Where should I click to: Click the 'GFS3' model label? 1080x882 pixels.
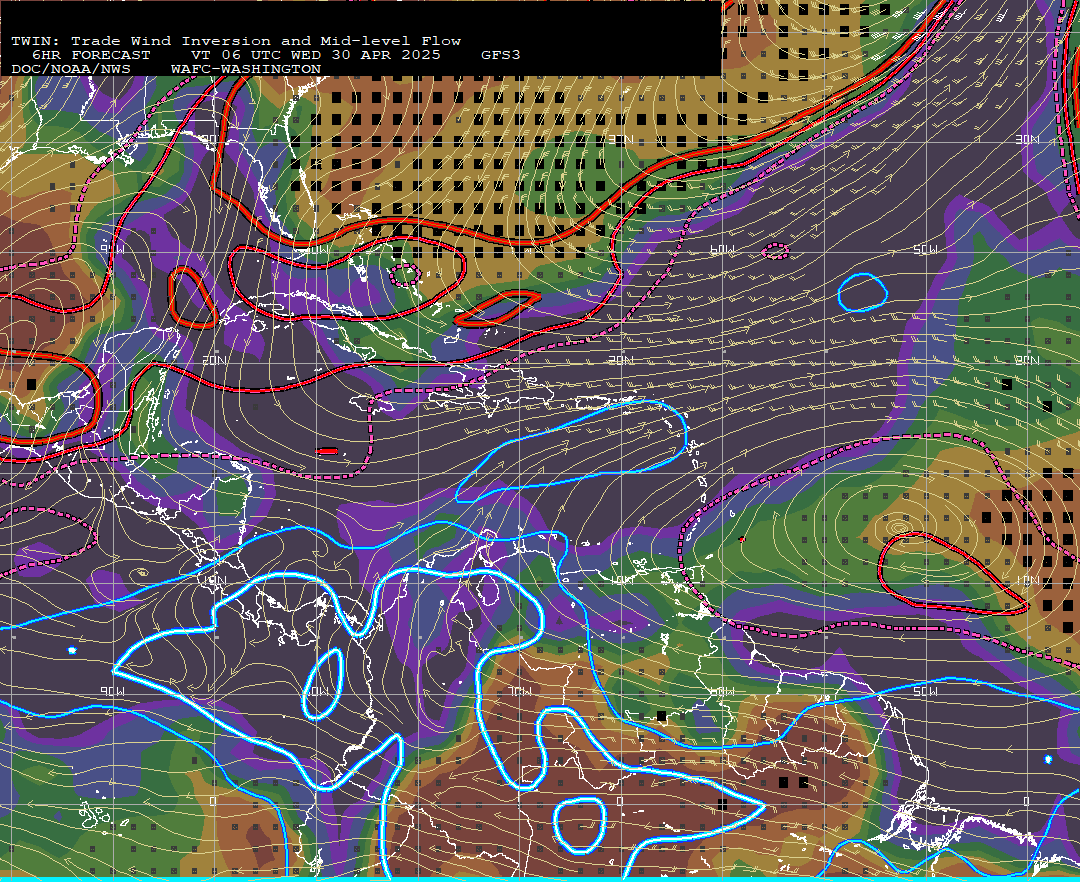pyautogui.click(x=501, y=55)
